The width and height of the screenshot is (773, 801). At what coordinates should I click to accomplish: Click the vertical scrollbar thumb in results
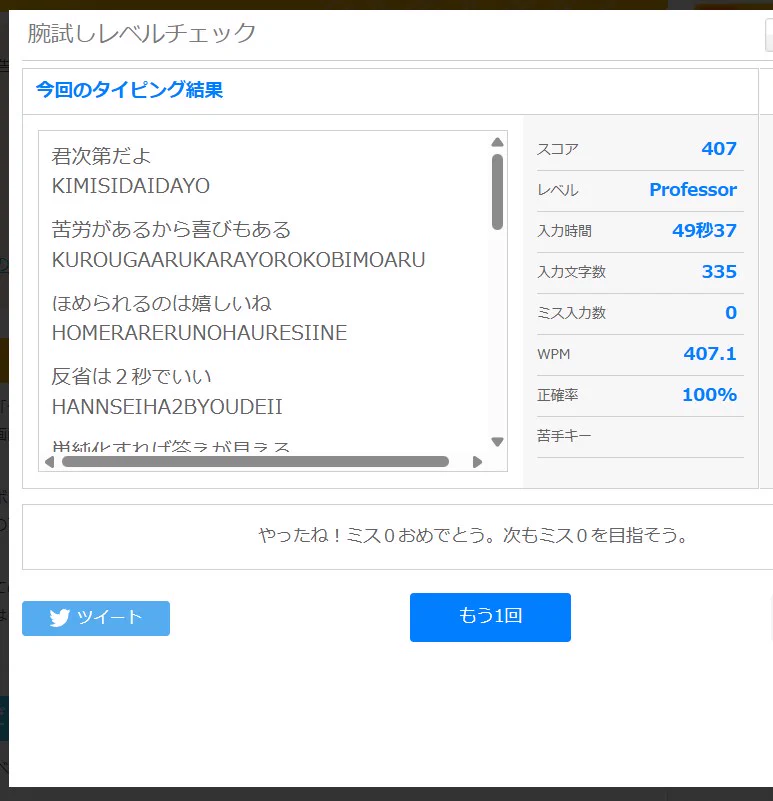point(497,192)
